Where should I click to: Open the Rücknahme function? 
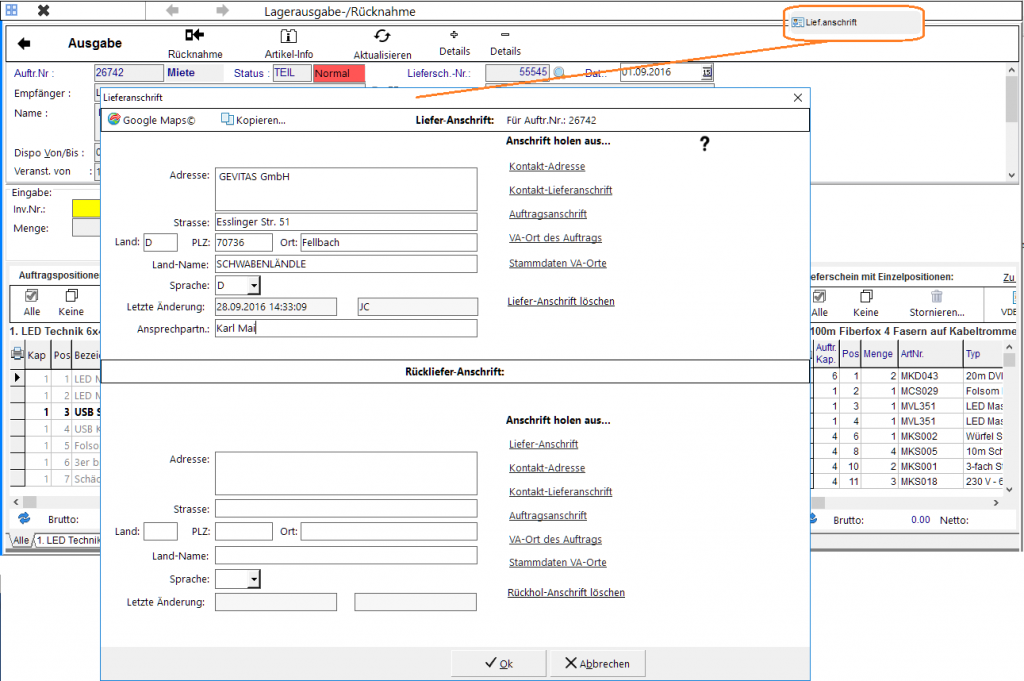[195, 43]
